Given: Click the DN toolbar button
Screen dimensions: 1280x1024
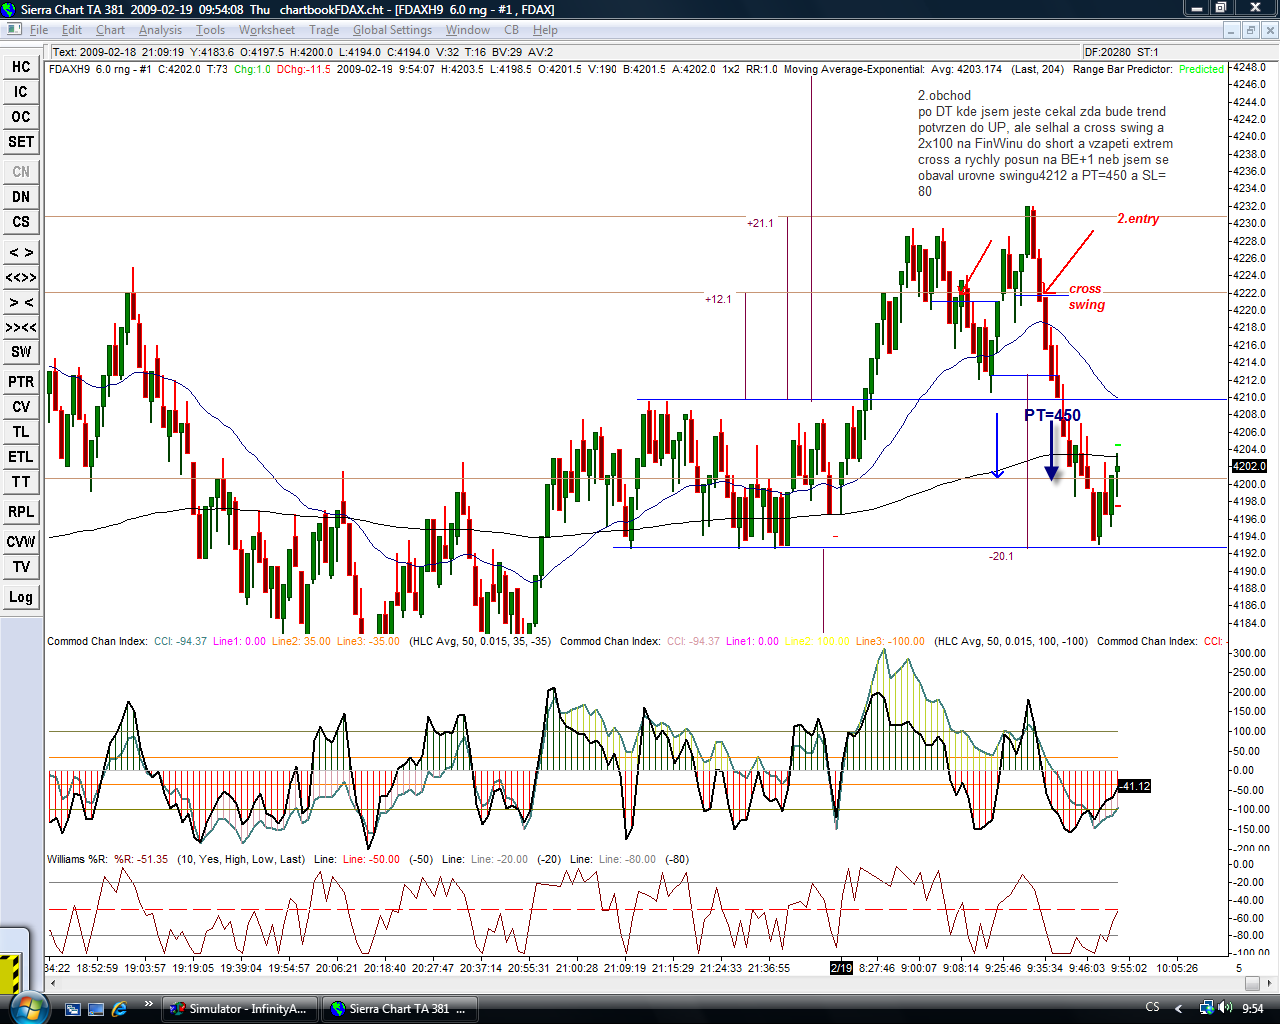Looking at the screenshot, I should click(x=21, y=197).
